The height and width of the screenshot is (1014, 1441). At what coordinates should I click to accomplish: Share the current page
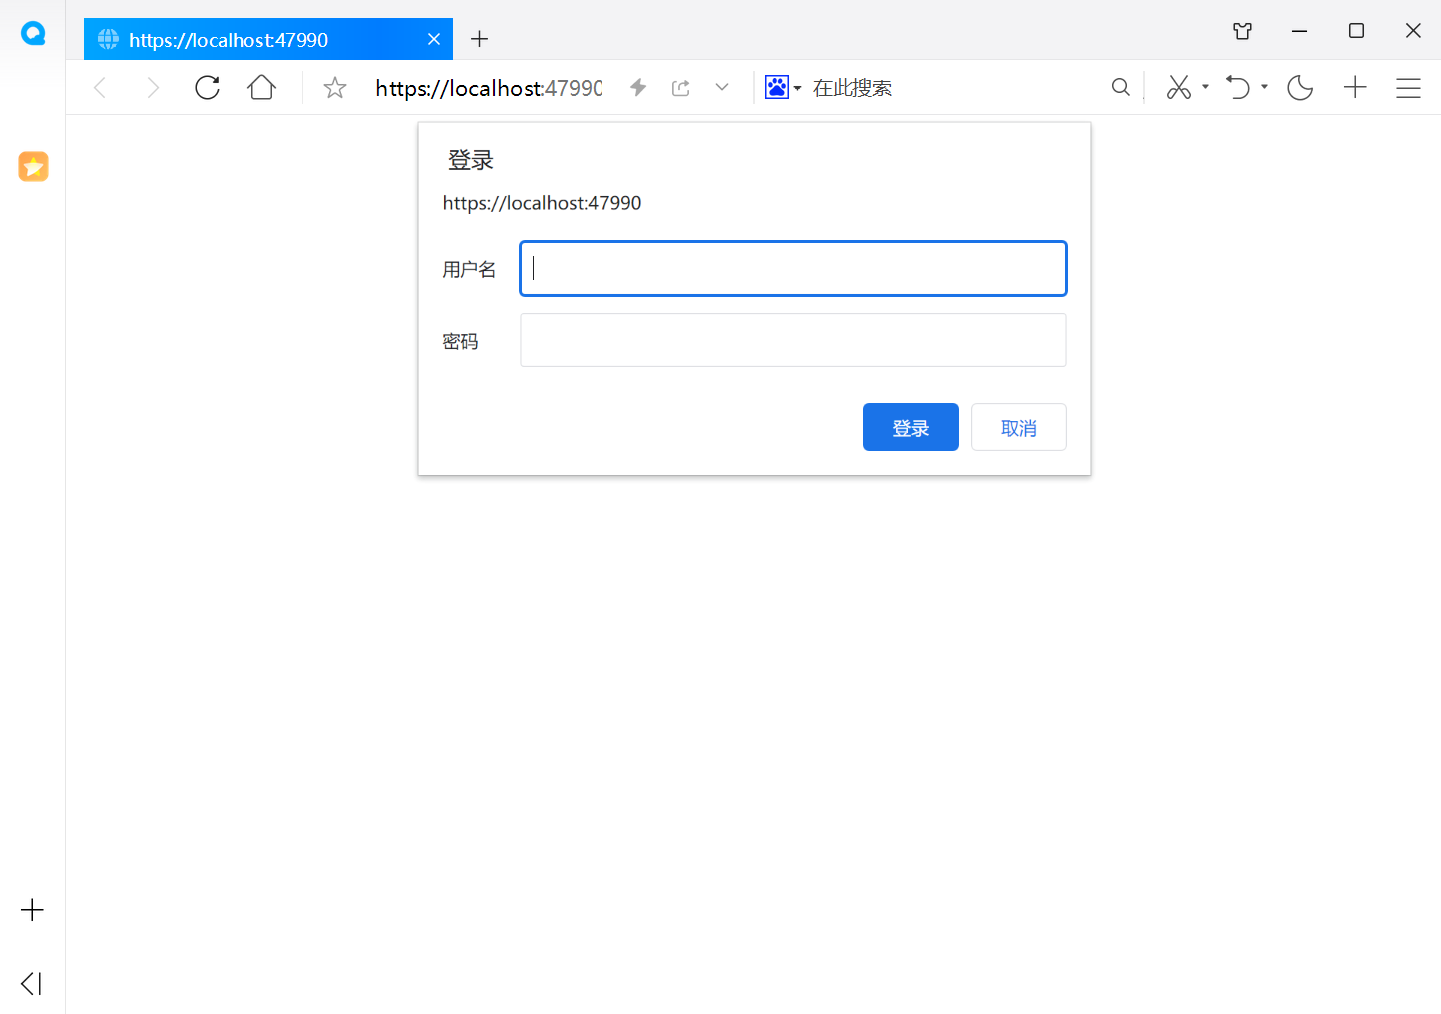tap(681, 88)
